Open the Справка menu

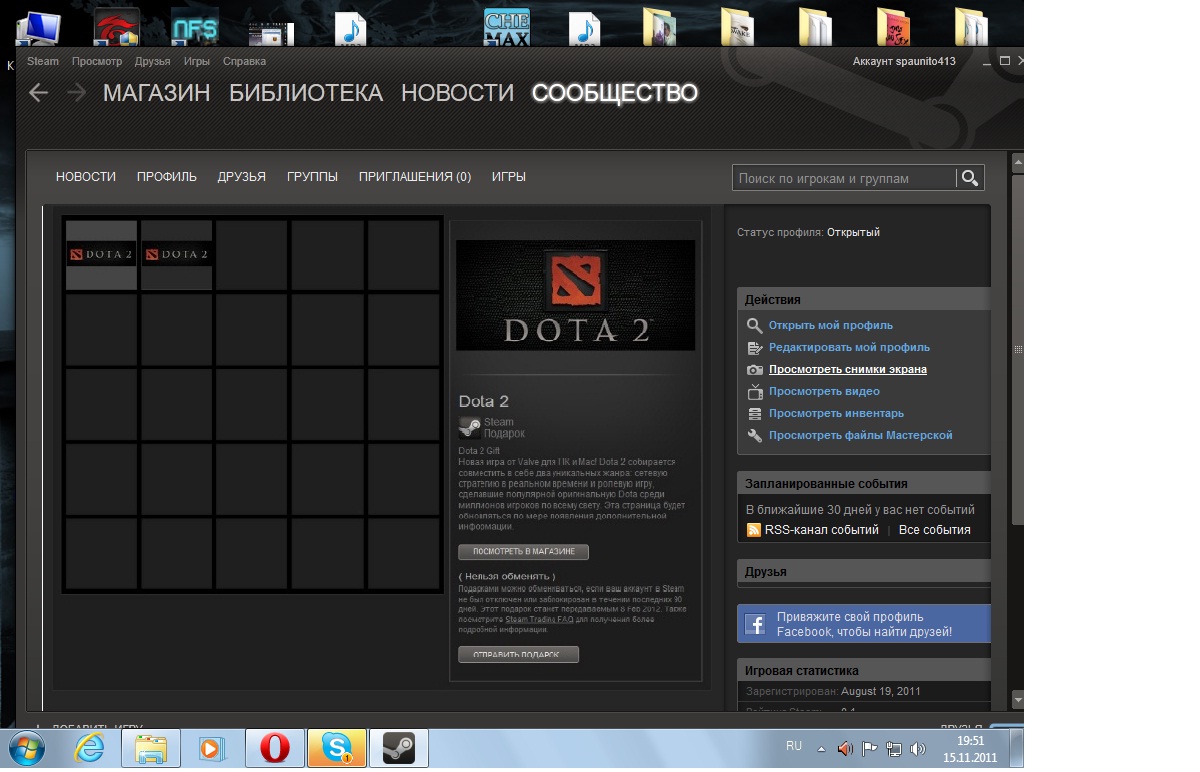[244, 61]
